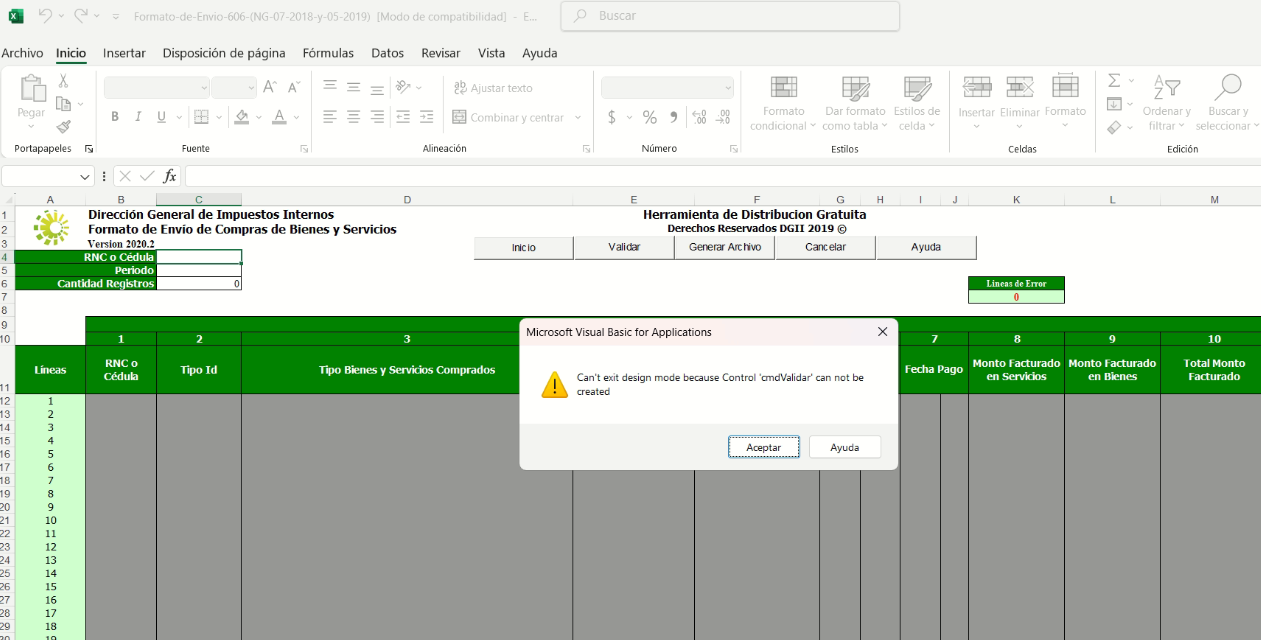Click the AutoSum sigma icon
The image size is (1261, 640).
click(1114, 81)
